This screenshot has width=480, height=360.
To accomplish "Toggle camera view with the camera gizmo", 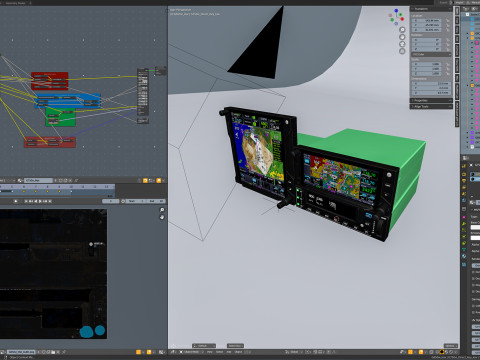I will [402, 44].
